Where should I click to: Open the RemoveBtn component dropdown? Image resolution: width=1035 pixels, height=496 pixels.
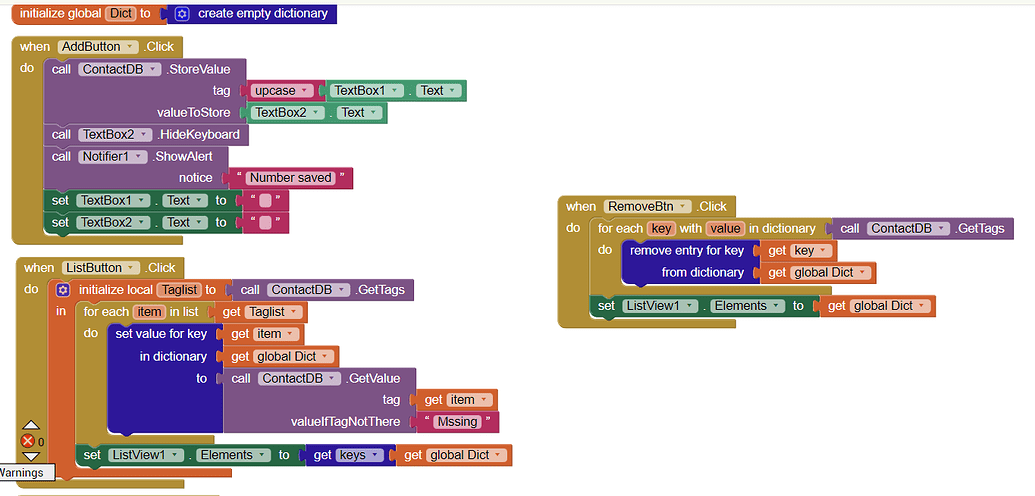coord(648,207)
